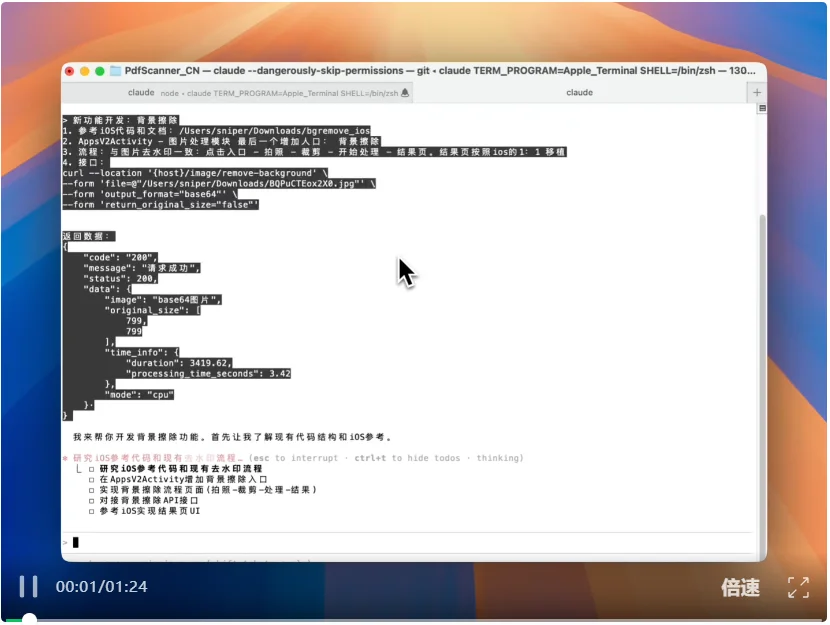830x625 pixels.
Task: Switch to the second claude tab
Action: point(579,92)
